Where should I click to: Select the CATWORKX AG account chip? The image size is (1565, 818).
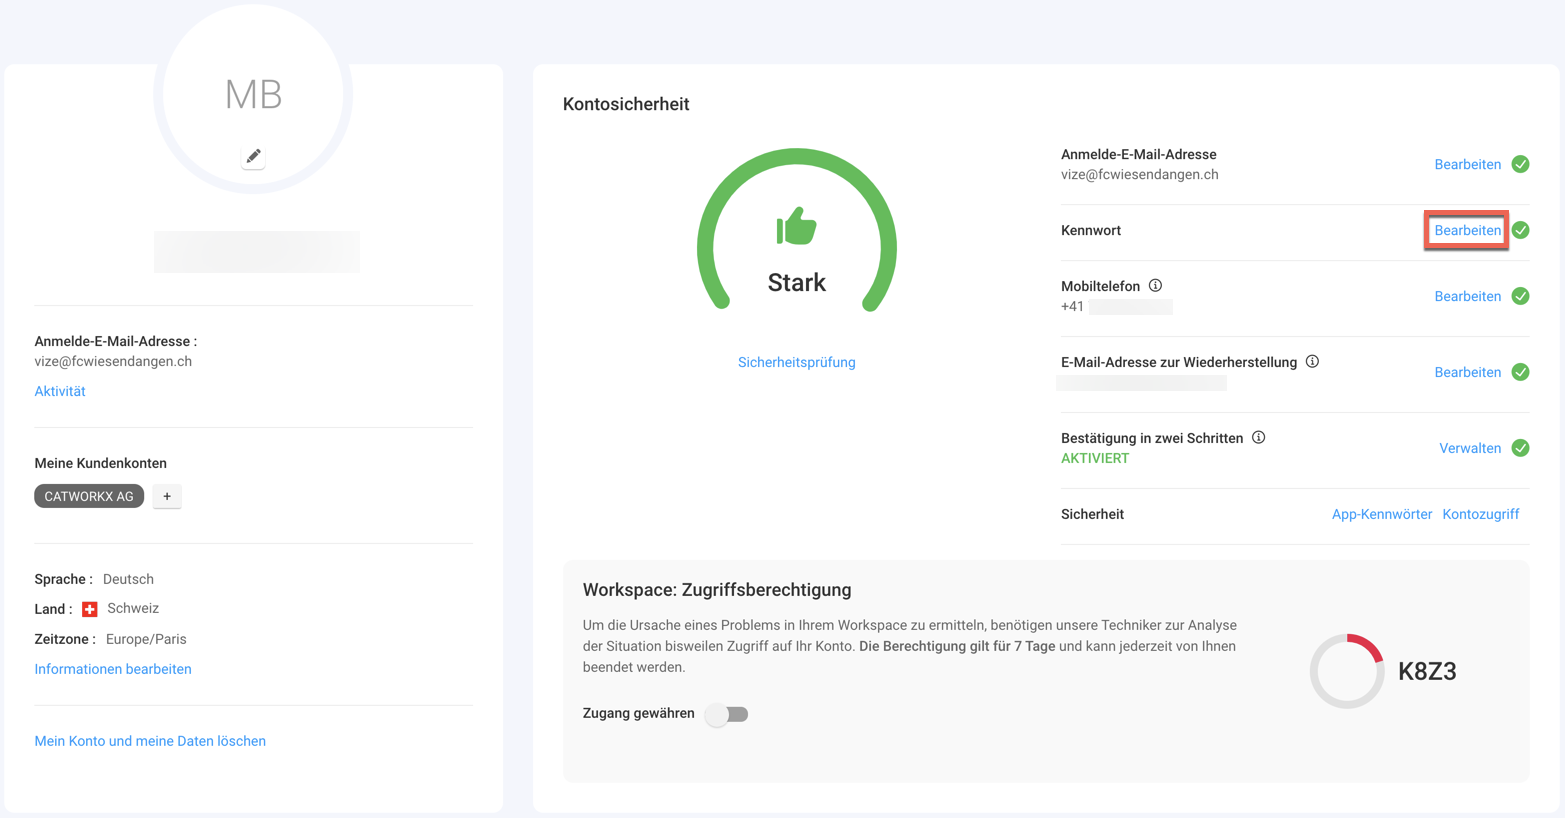point(89,497)
